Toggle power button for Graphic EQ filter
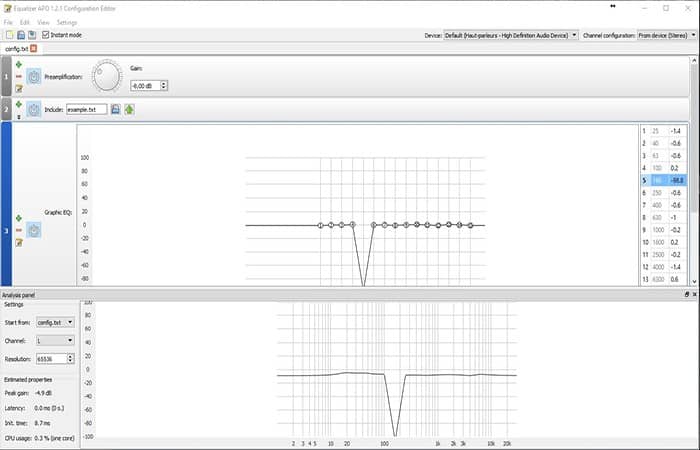Screen dimensions: 700x450 point(34,230)
